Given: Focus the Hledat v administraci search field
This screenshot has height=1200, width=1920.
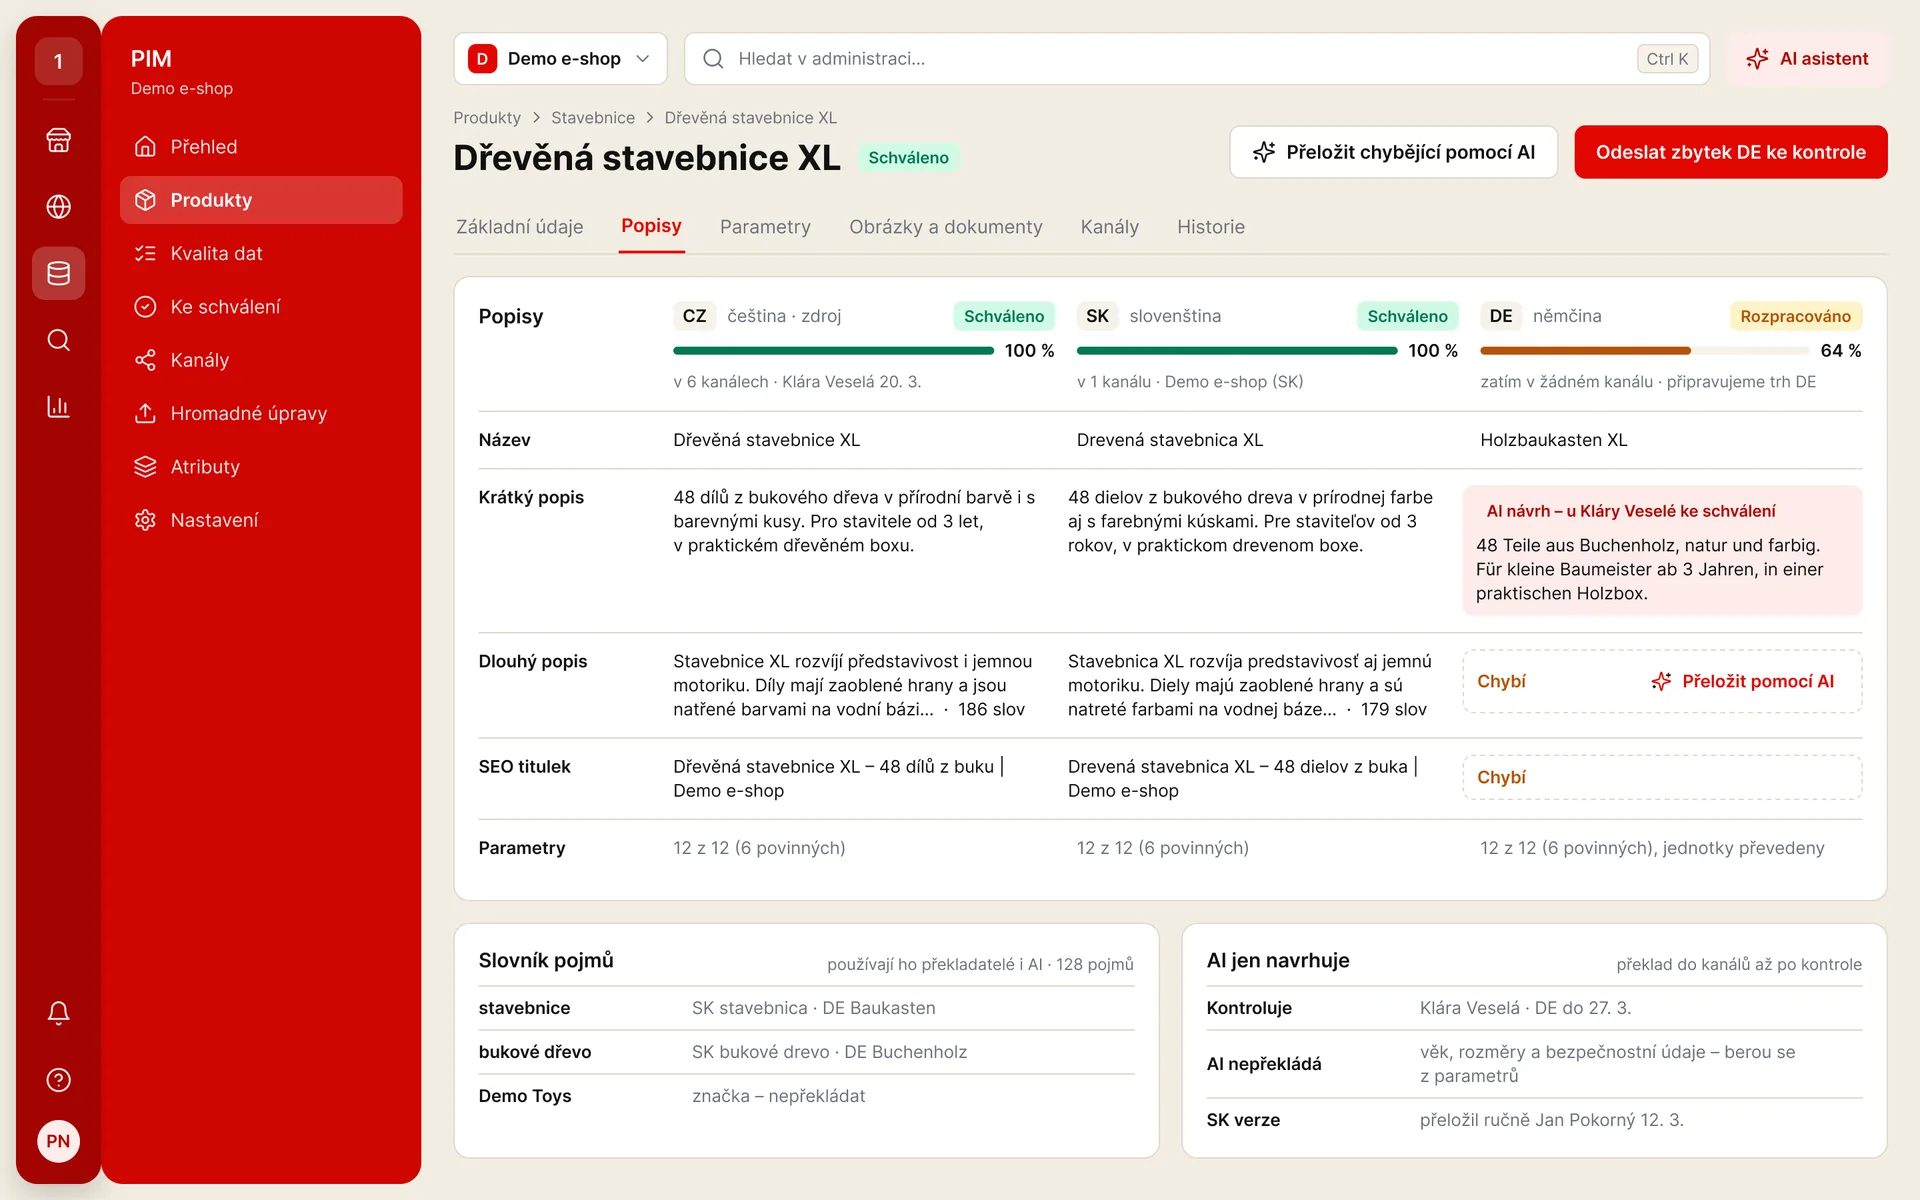Looking at the screenshot, I should click(1196, 59).
